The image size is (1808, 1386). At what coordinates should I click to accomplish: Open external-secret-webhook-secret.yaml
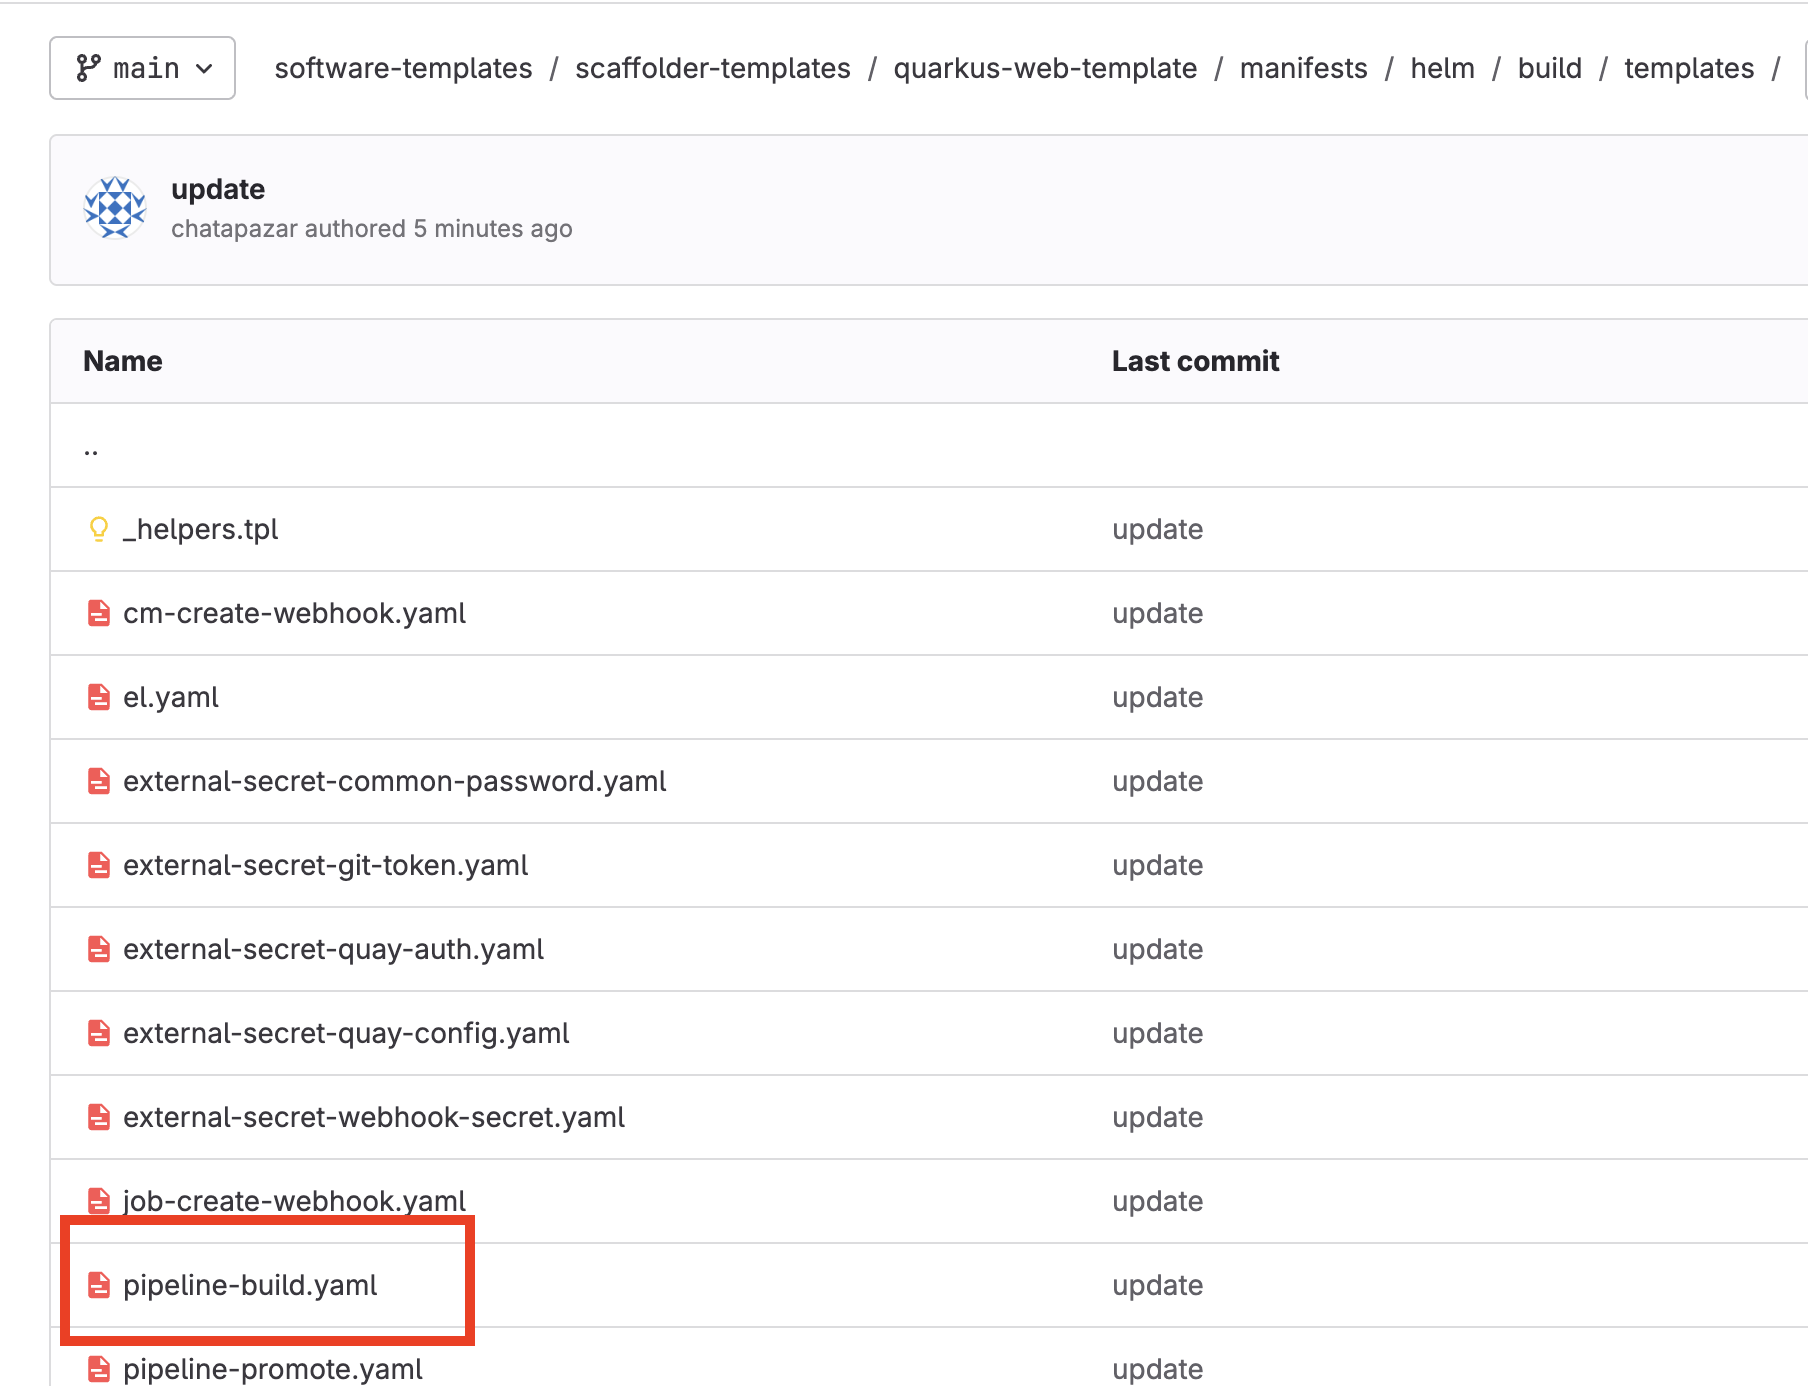374,1117
